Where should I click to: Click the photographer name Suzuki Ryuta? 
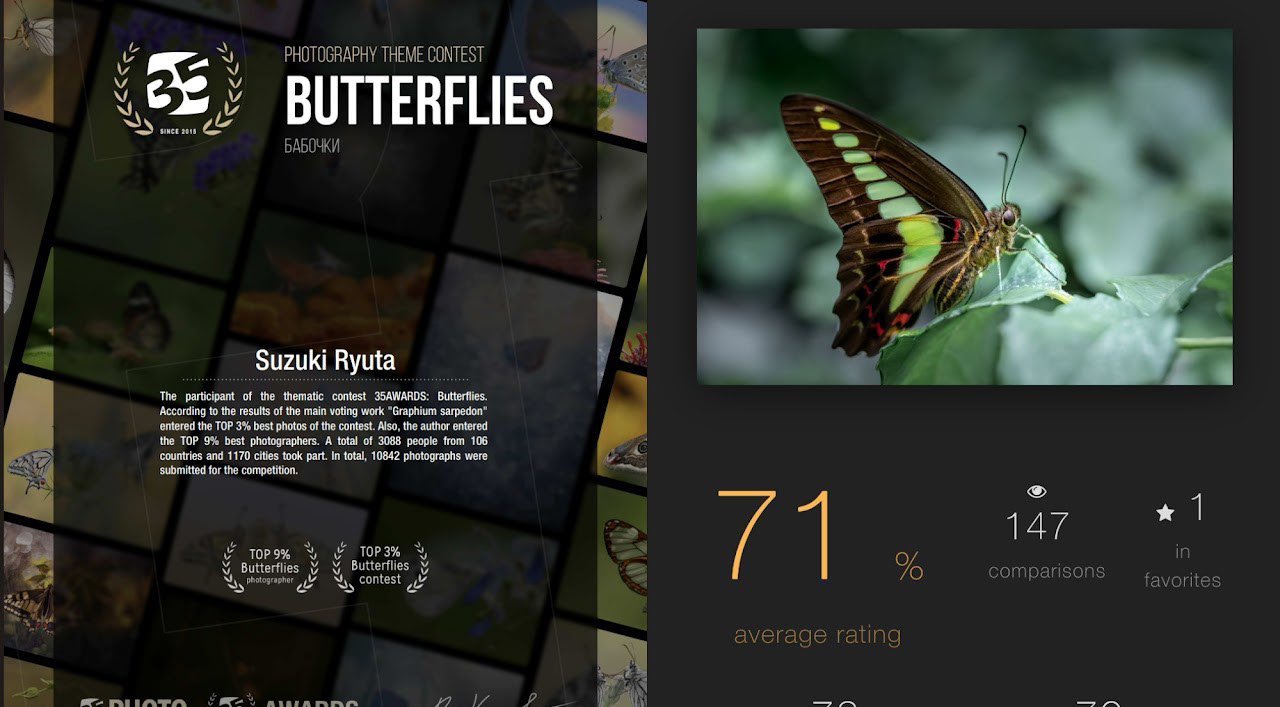[x=325, y=360]
